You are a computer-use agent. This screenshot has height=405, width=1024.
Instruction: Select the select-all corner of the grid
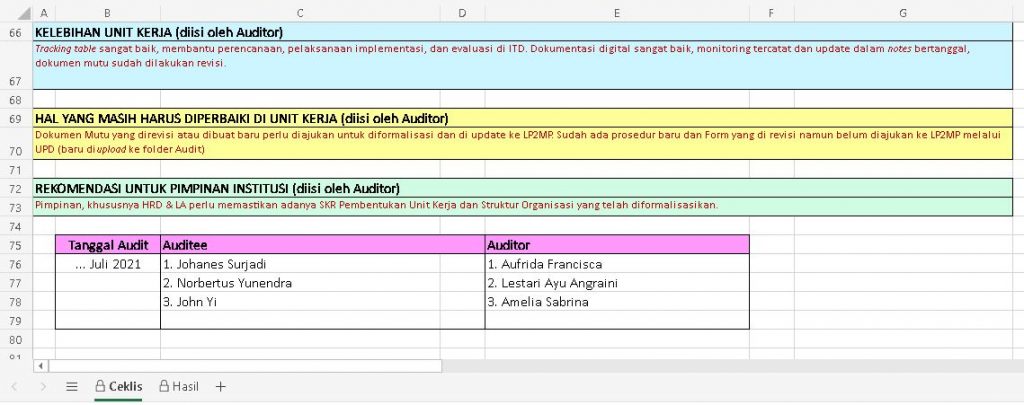click(x=15, y=12)
